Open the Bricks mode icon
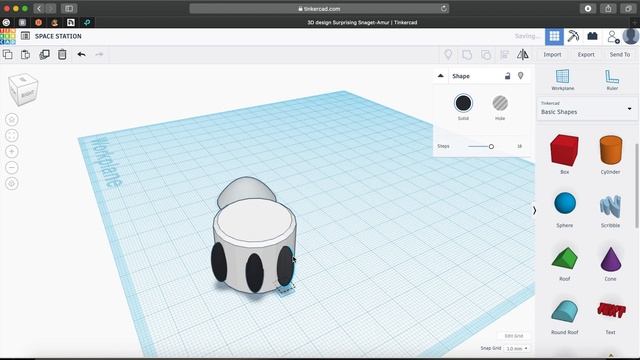The height and width of the screenshot is (360, 640). 593,36
